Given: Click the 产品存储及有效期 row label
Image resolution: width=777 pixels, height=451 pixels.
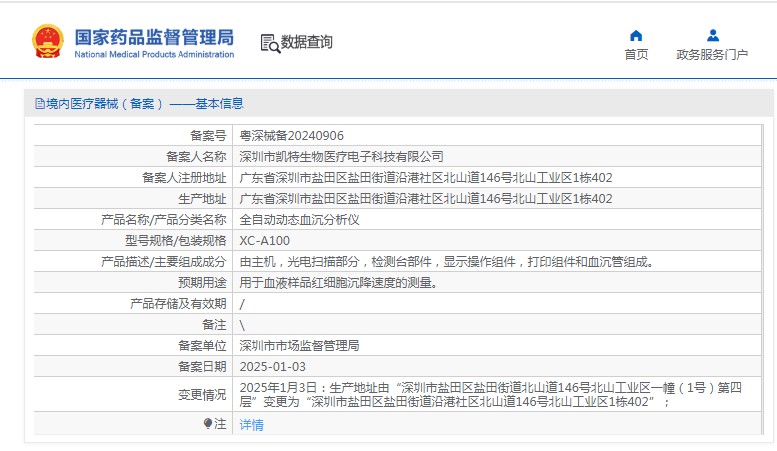Looking at the screenshot, I should [x=178, y=304].
